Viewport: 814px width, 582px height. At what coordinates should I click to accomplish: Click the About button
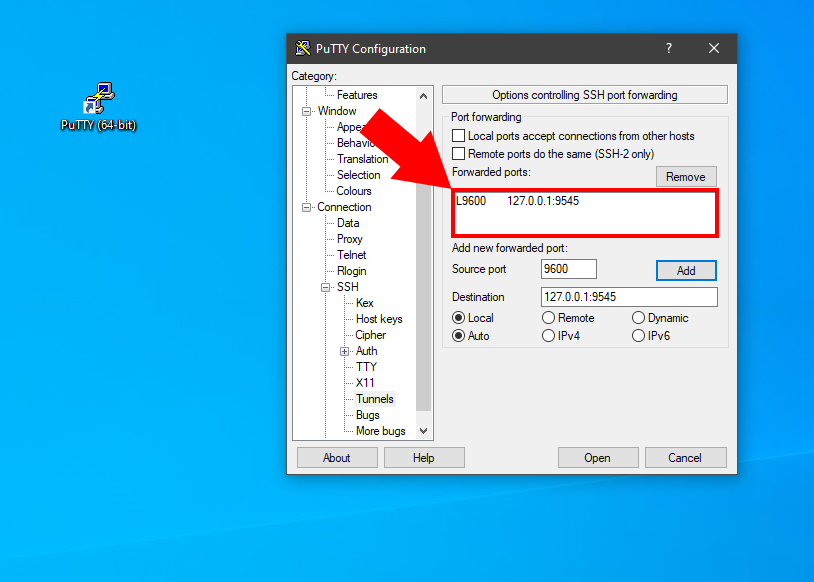pos(337,458)
